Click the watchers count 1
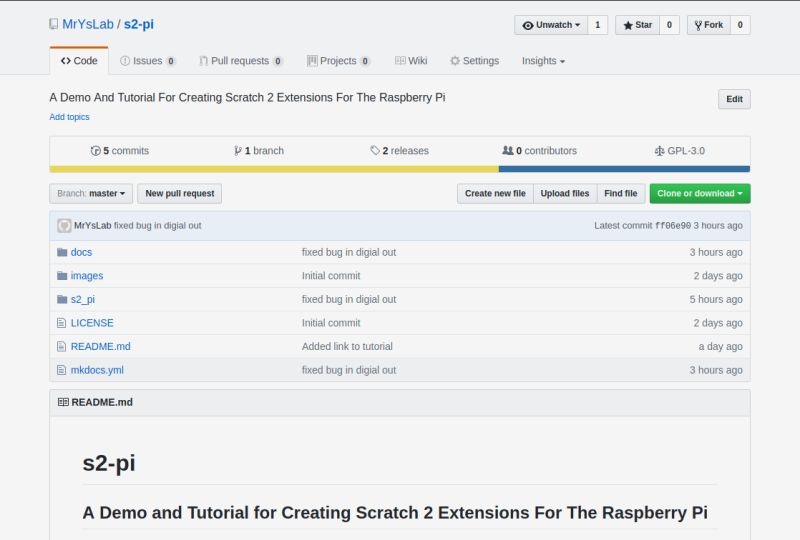Image resolution: width=800 pixels, height=540 pixels. (597, 25)
